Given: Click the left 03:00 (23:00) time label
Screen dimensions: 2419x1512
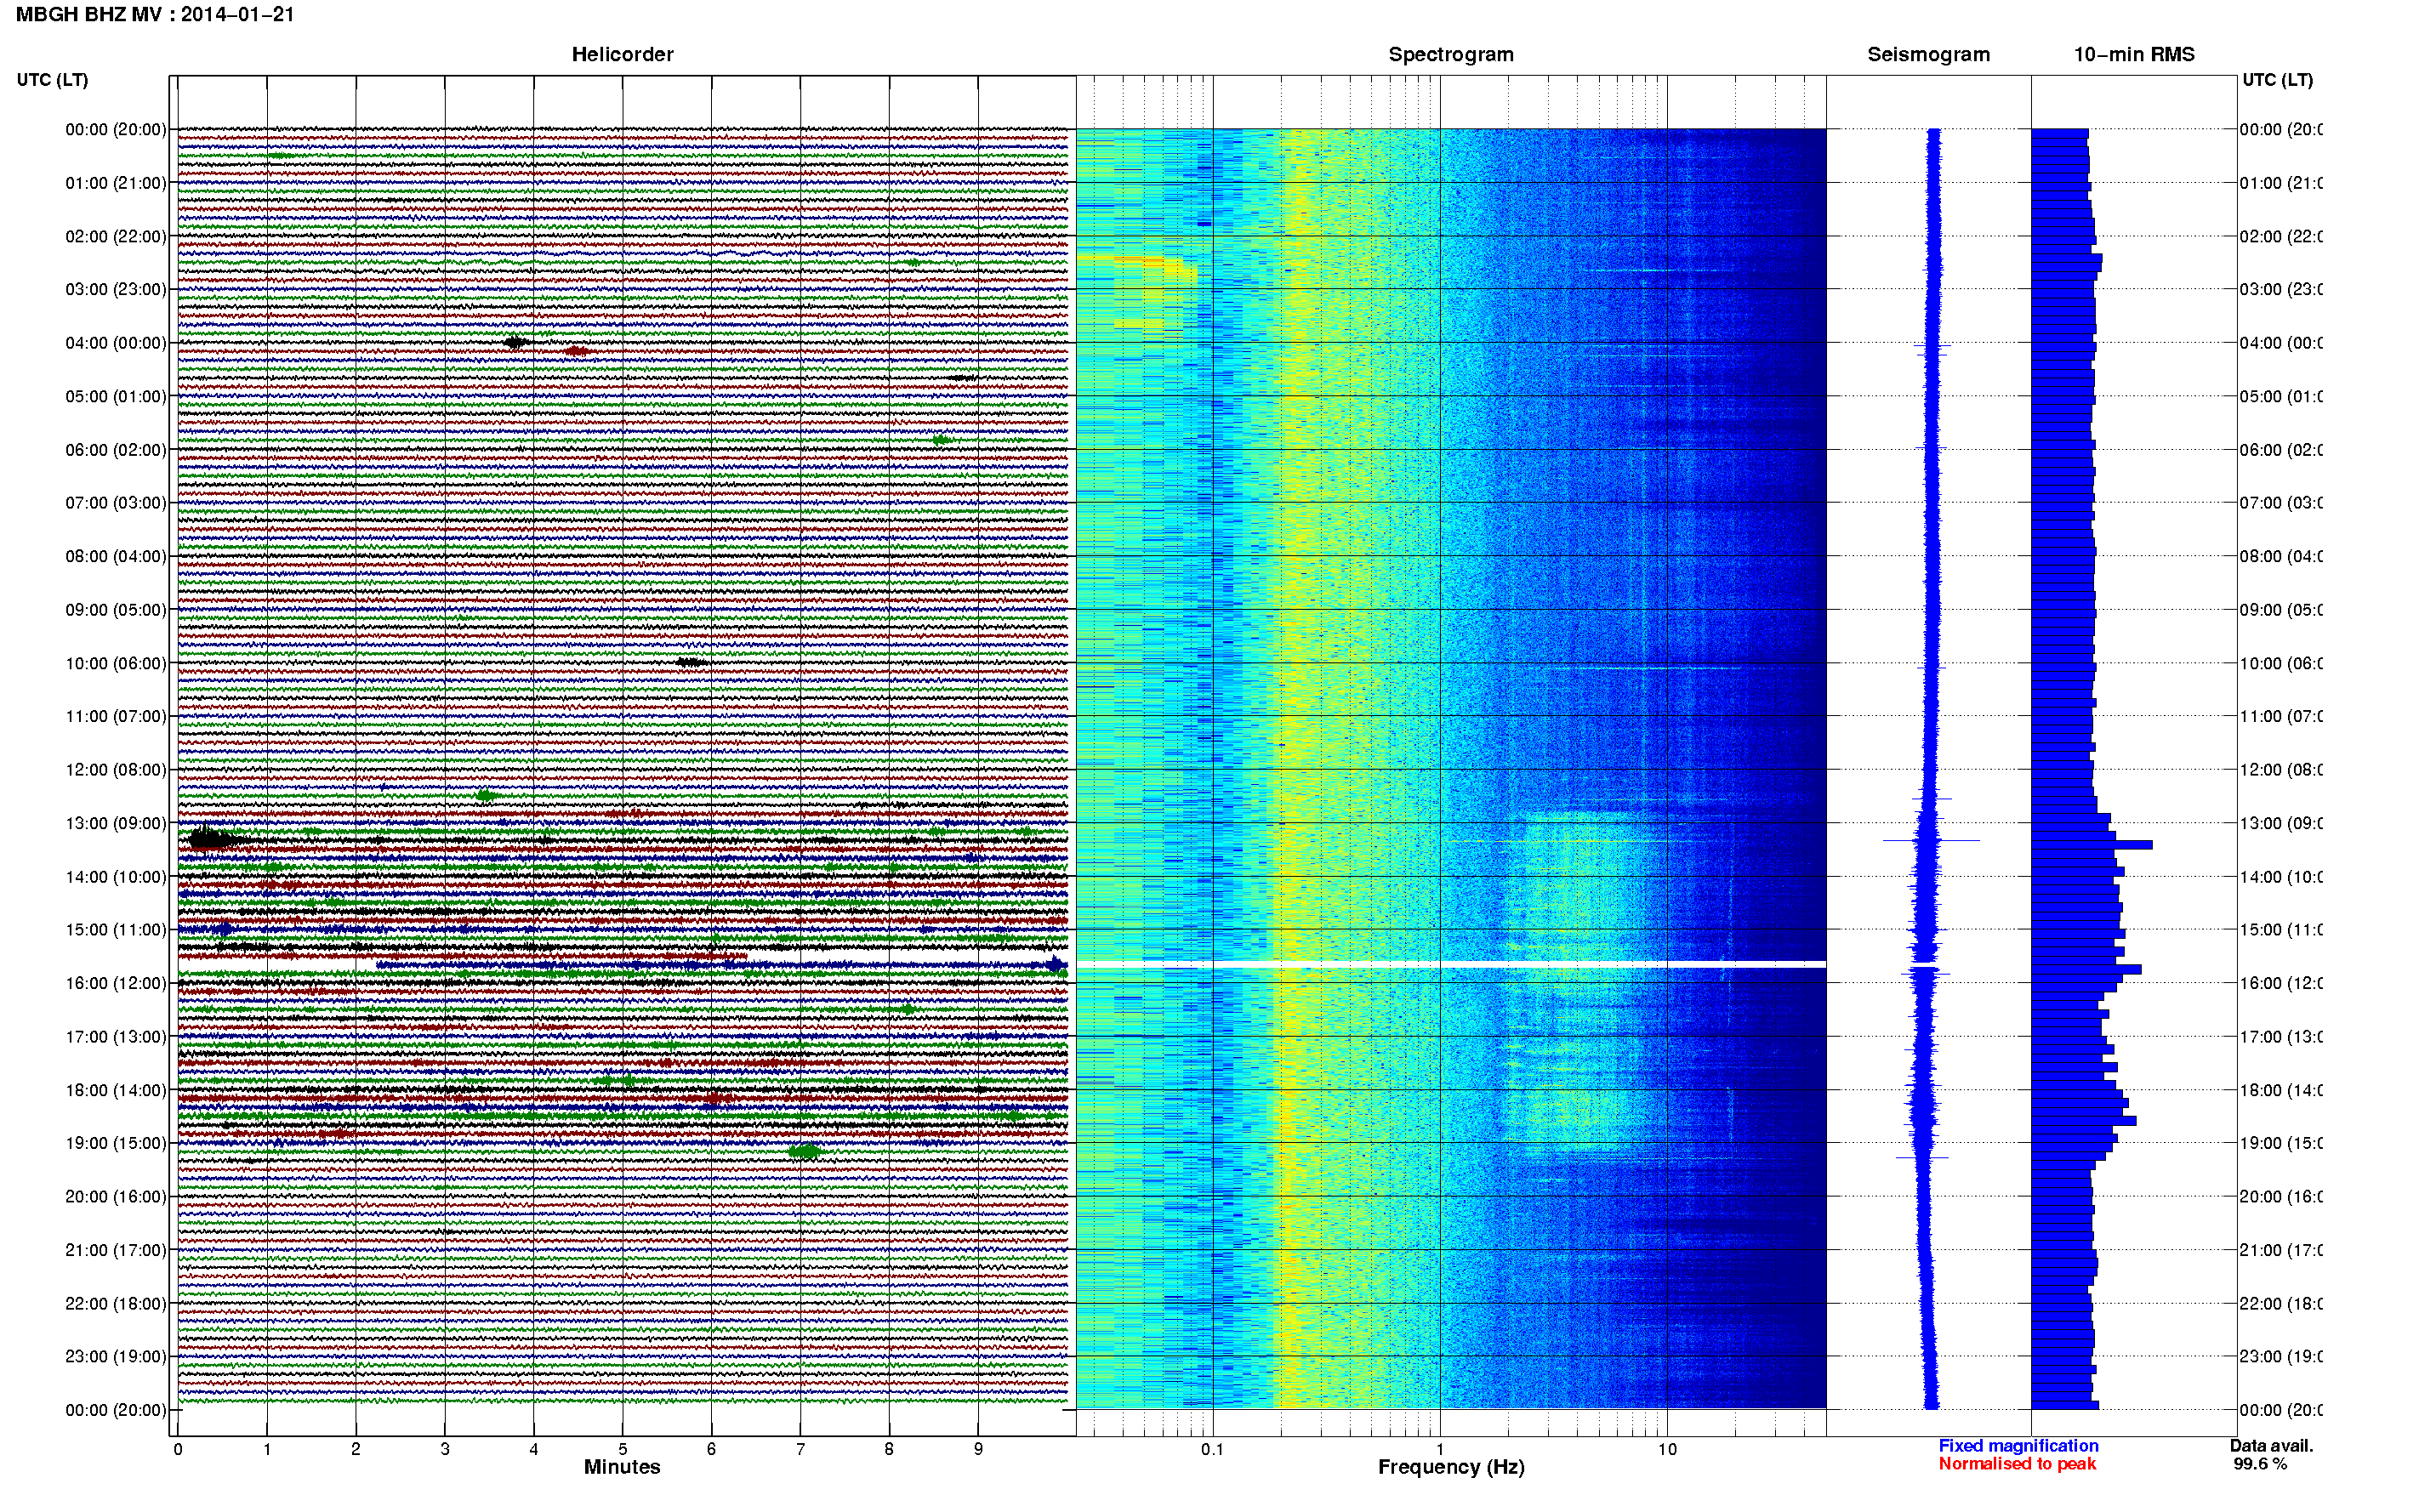Looking at the screenshot, I should 116,289.
